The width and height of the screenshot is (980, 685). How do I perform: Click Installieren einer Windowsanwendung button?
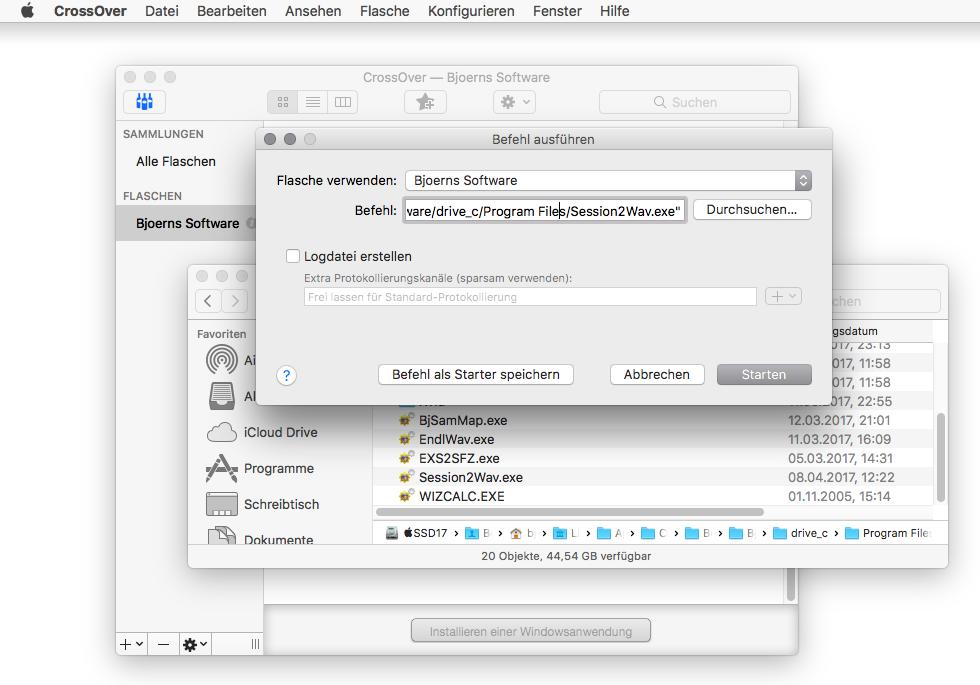pyautogui.click(x=531, y=631)
